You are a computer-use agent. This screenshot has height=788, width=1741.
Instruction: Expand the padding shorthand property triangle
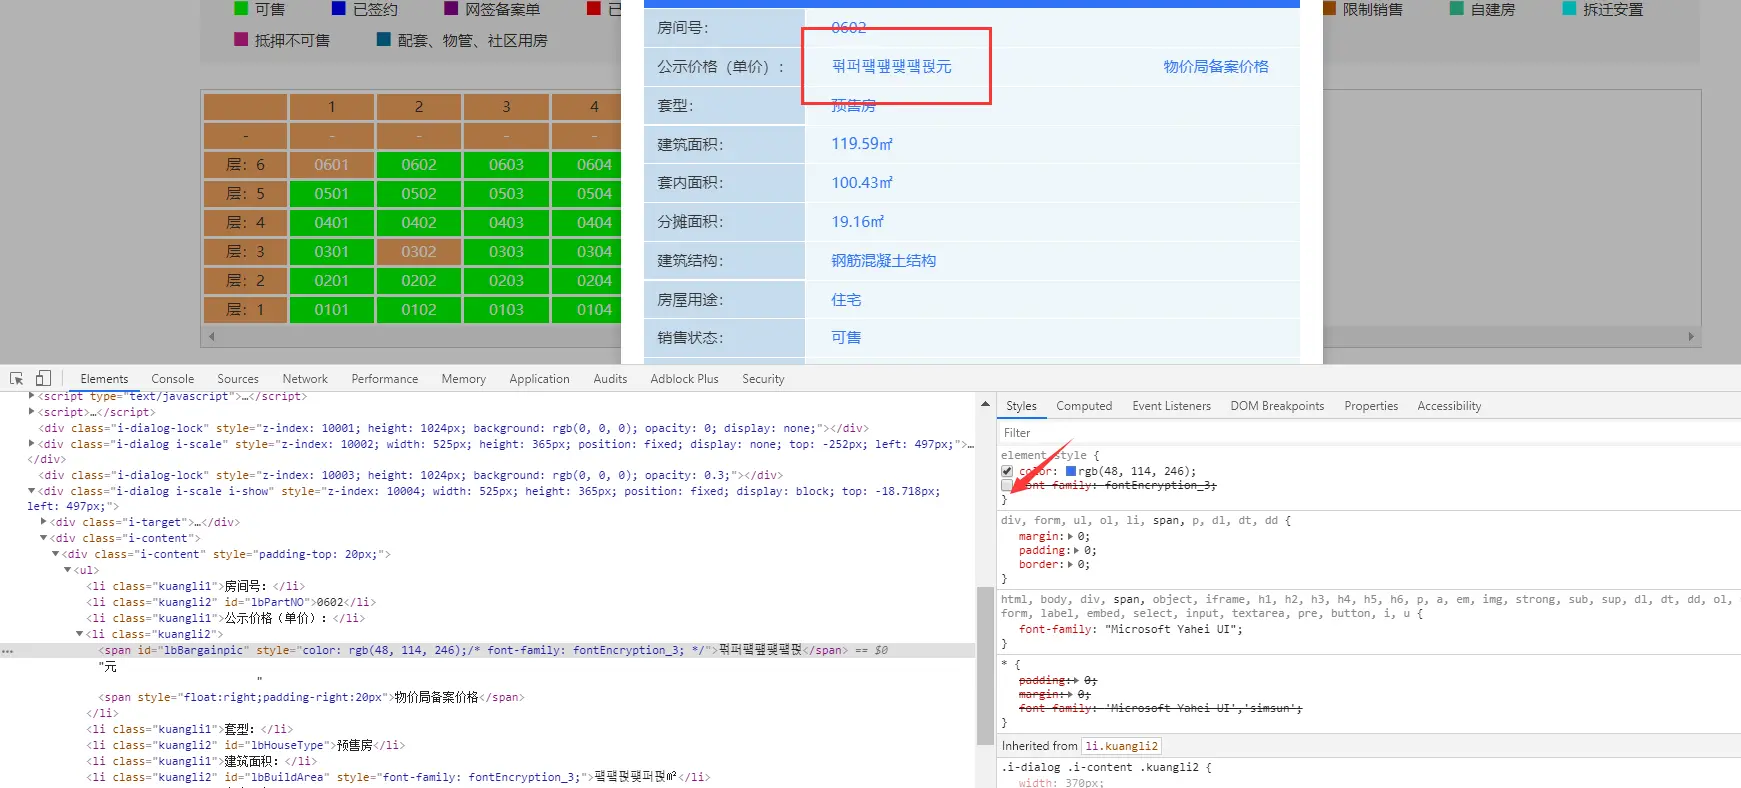[x=1077, y=551]
